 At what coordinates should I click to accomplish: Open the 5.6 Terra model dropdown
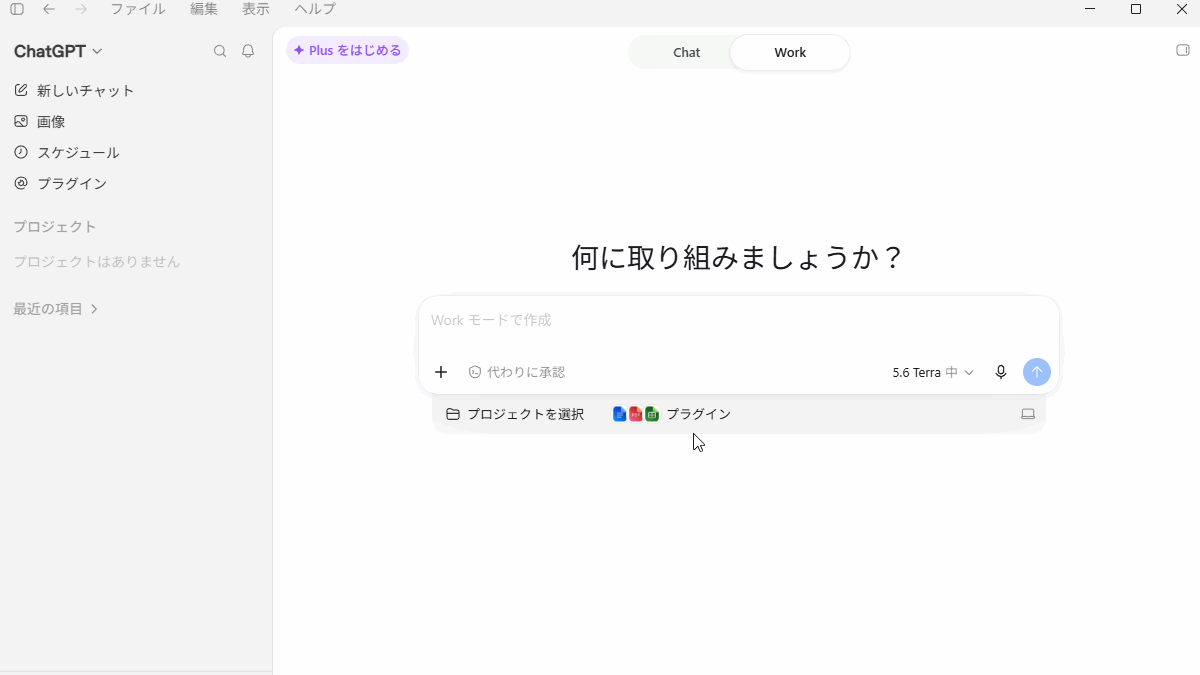click(x=932, y=372)
